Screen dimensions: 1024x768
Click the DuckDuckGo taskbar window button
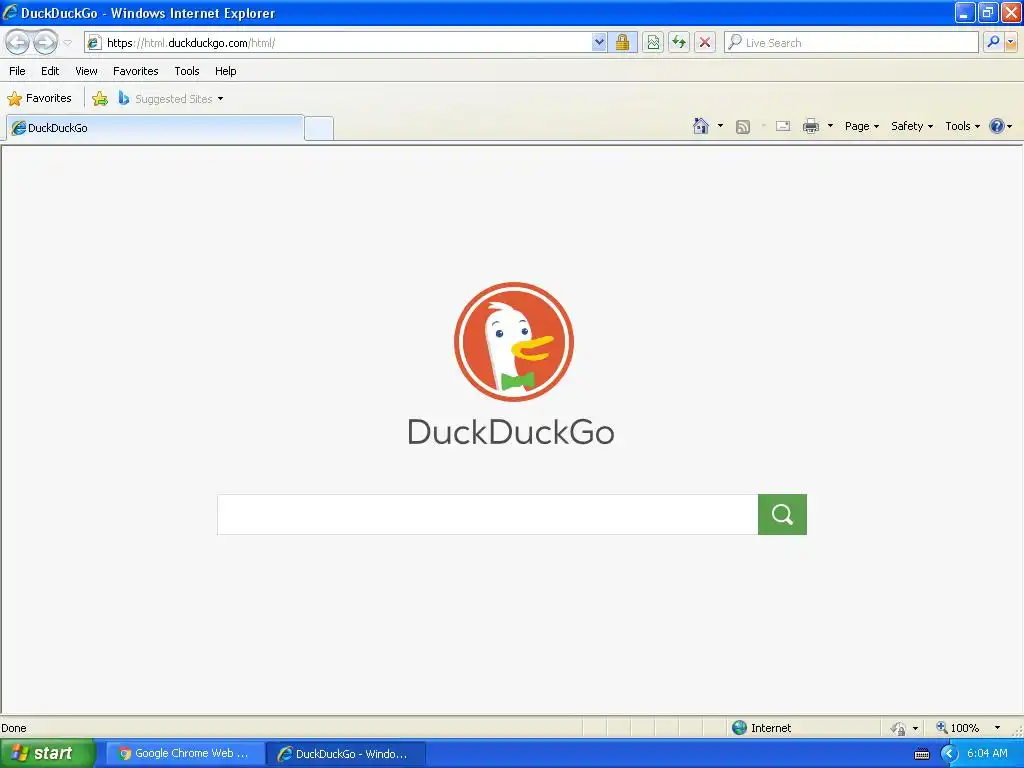tap(346, 754)
